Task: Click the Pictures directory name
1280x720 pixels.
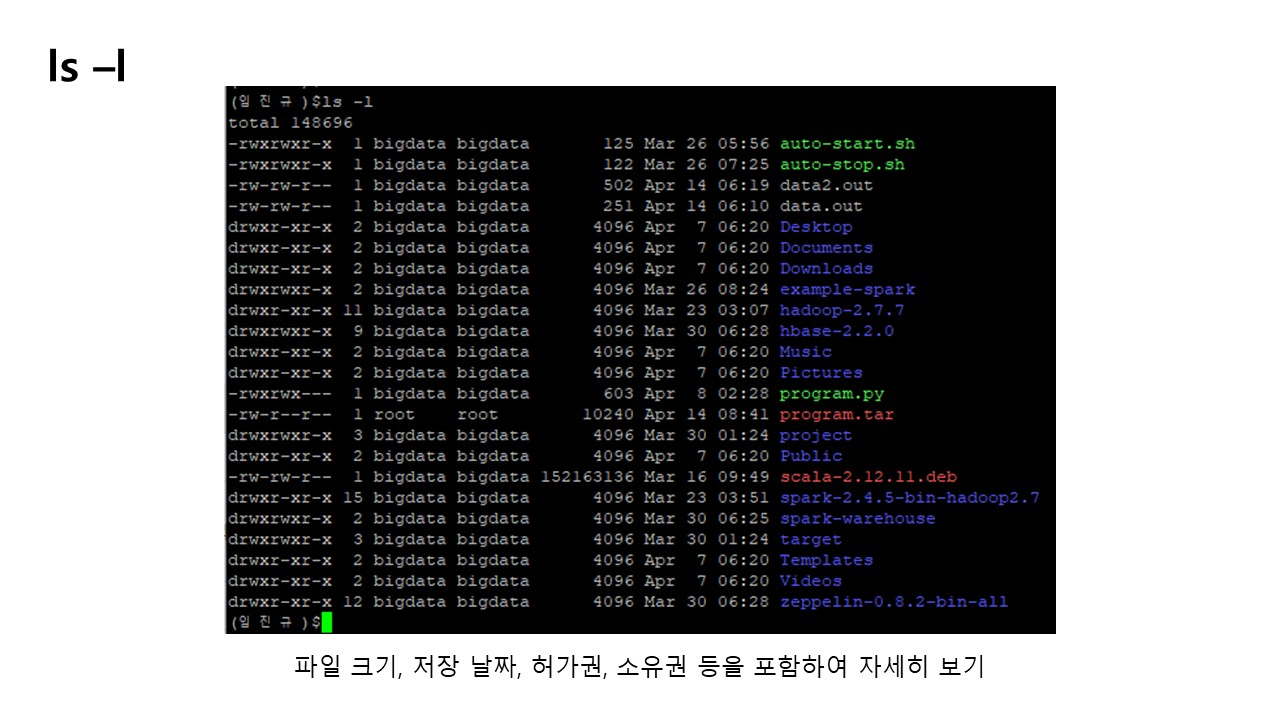Action: 821,373
